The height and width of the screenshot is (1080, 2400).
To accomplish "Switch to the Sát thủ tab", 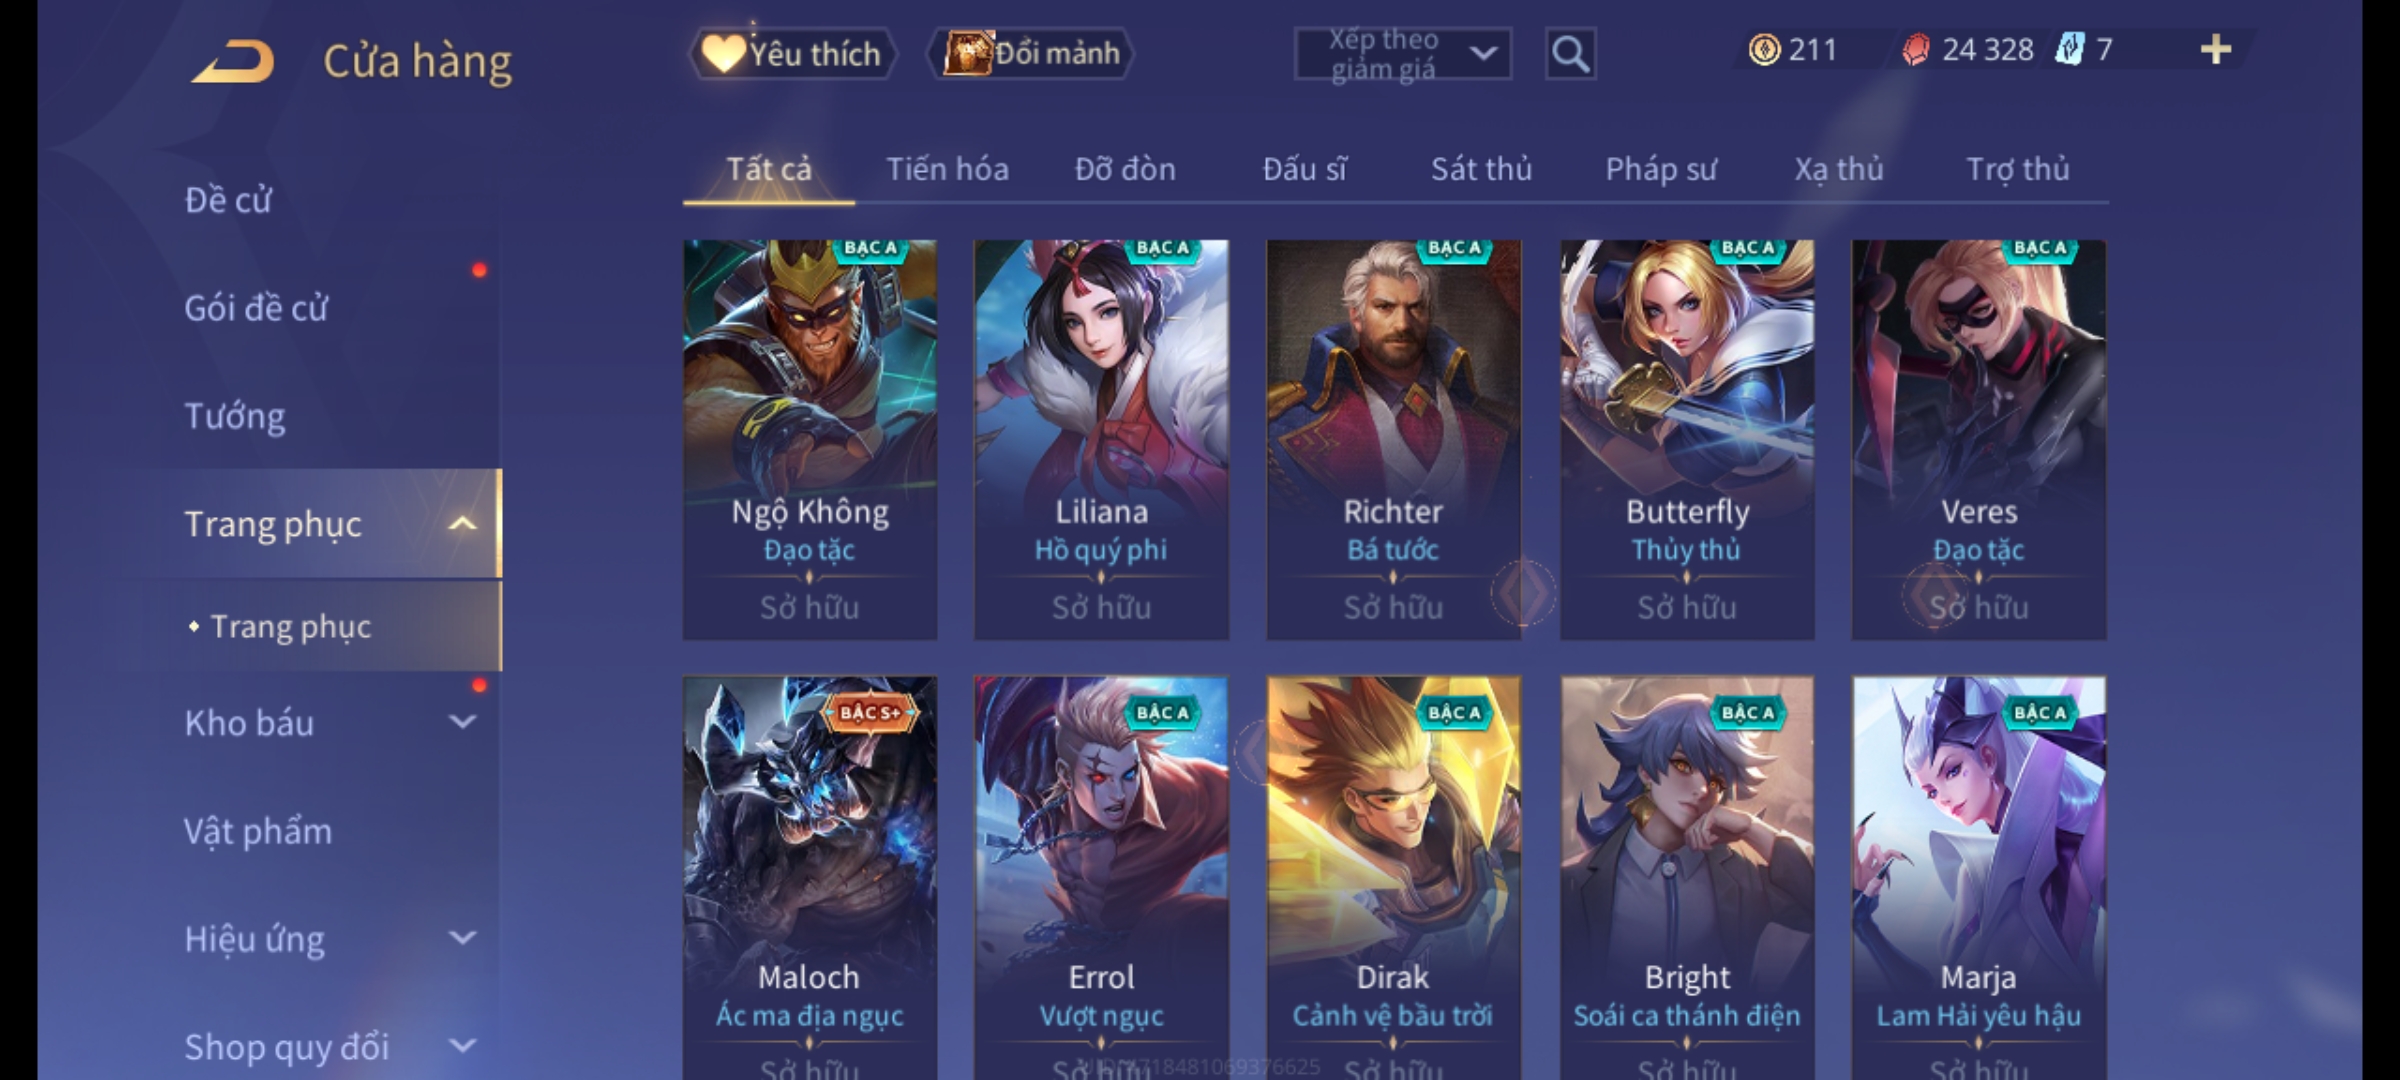I will click(x=1481, y=169).
